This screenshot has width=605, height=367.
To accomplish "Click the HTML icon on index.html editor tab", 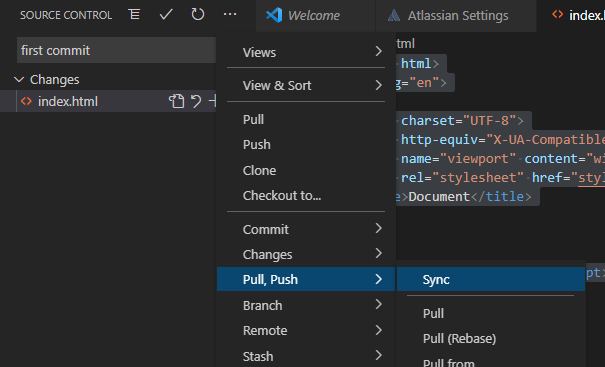I will point(558,15).
